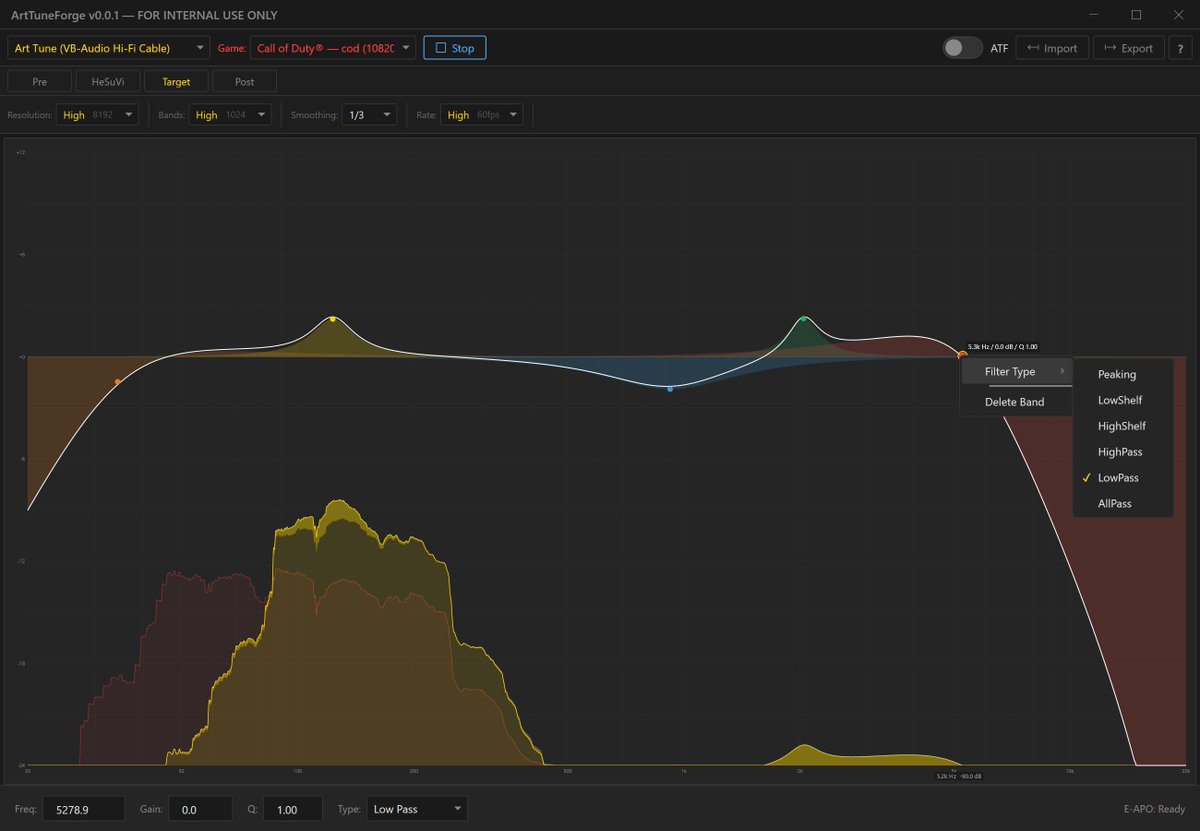Open the Bands dropdown

(230, 115)
